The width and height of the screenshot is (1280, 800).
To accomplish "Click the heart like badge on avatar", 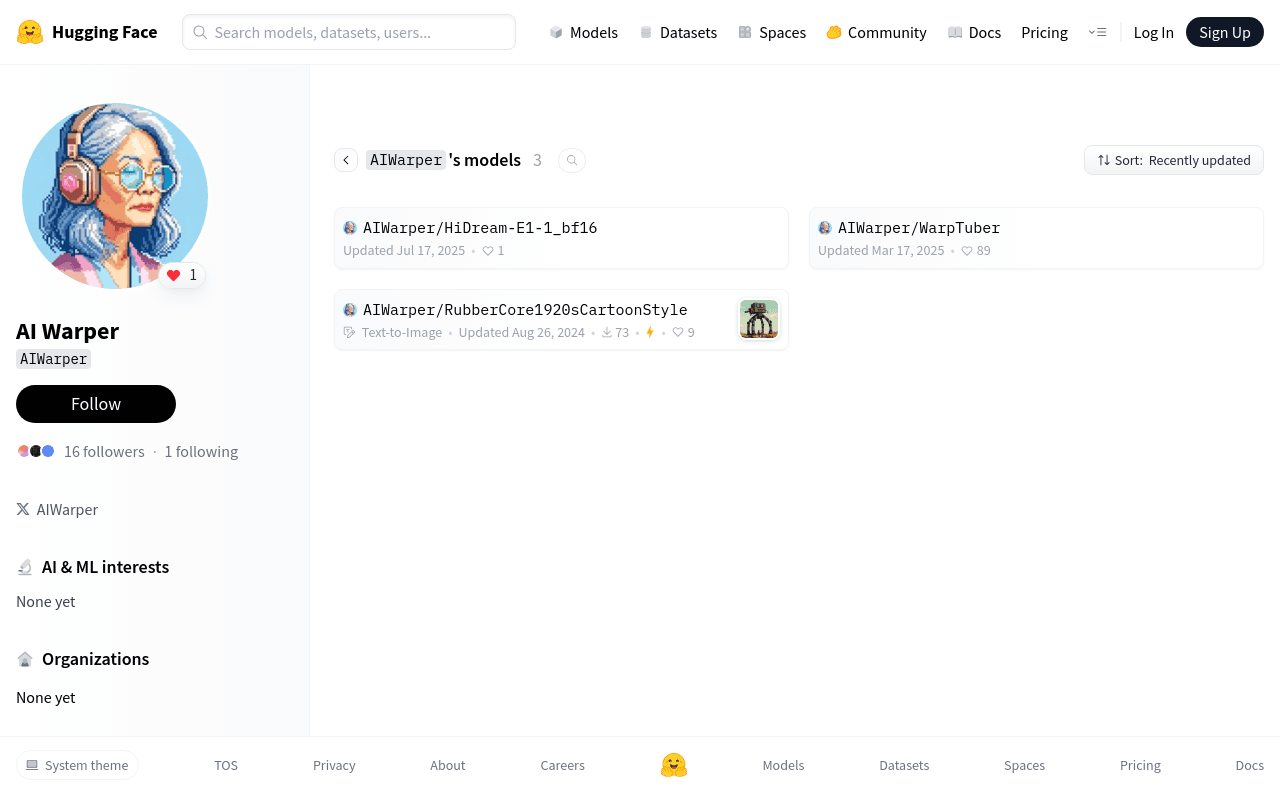I will coord(182,275).
